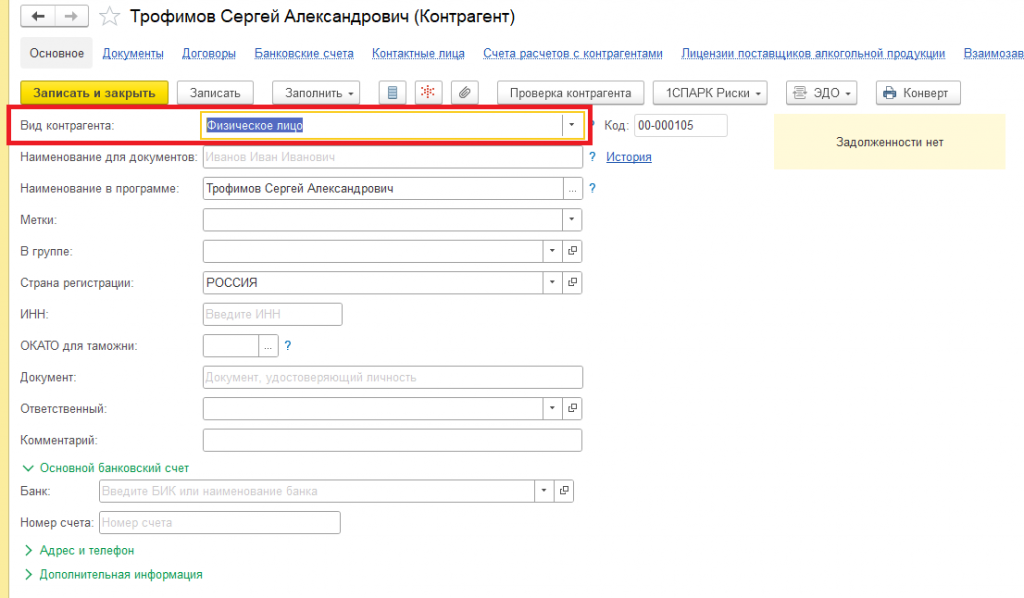Open the ЭДО dropdown menu
1024x598 pixels.
pos(822,93)
